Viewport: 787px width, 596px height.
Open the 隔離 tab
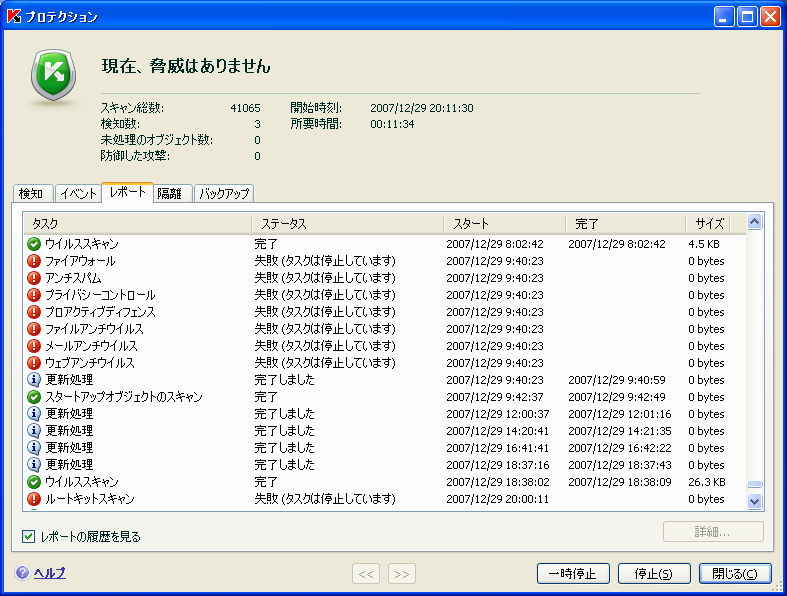[171, 193]
